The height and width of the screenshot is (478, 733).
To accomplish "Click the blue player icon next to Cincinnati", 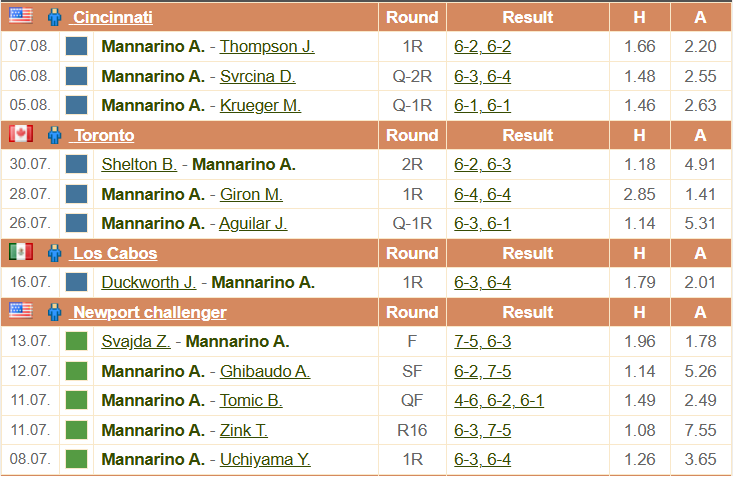I will tap(55, 17).
